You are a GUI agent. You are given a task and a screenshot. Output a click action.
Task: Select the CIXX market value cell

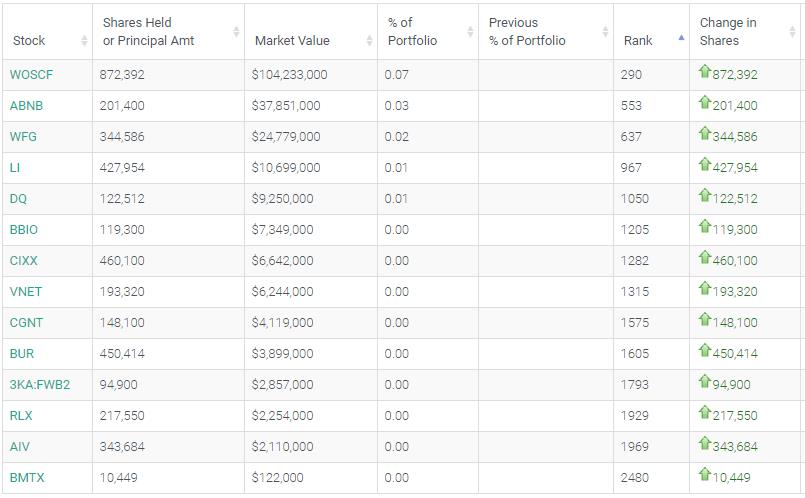coord(311,261)
